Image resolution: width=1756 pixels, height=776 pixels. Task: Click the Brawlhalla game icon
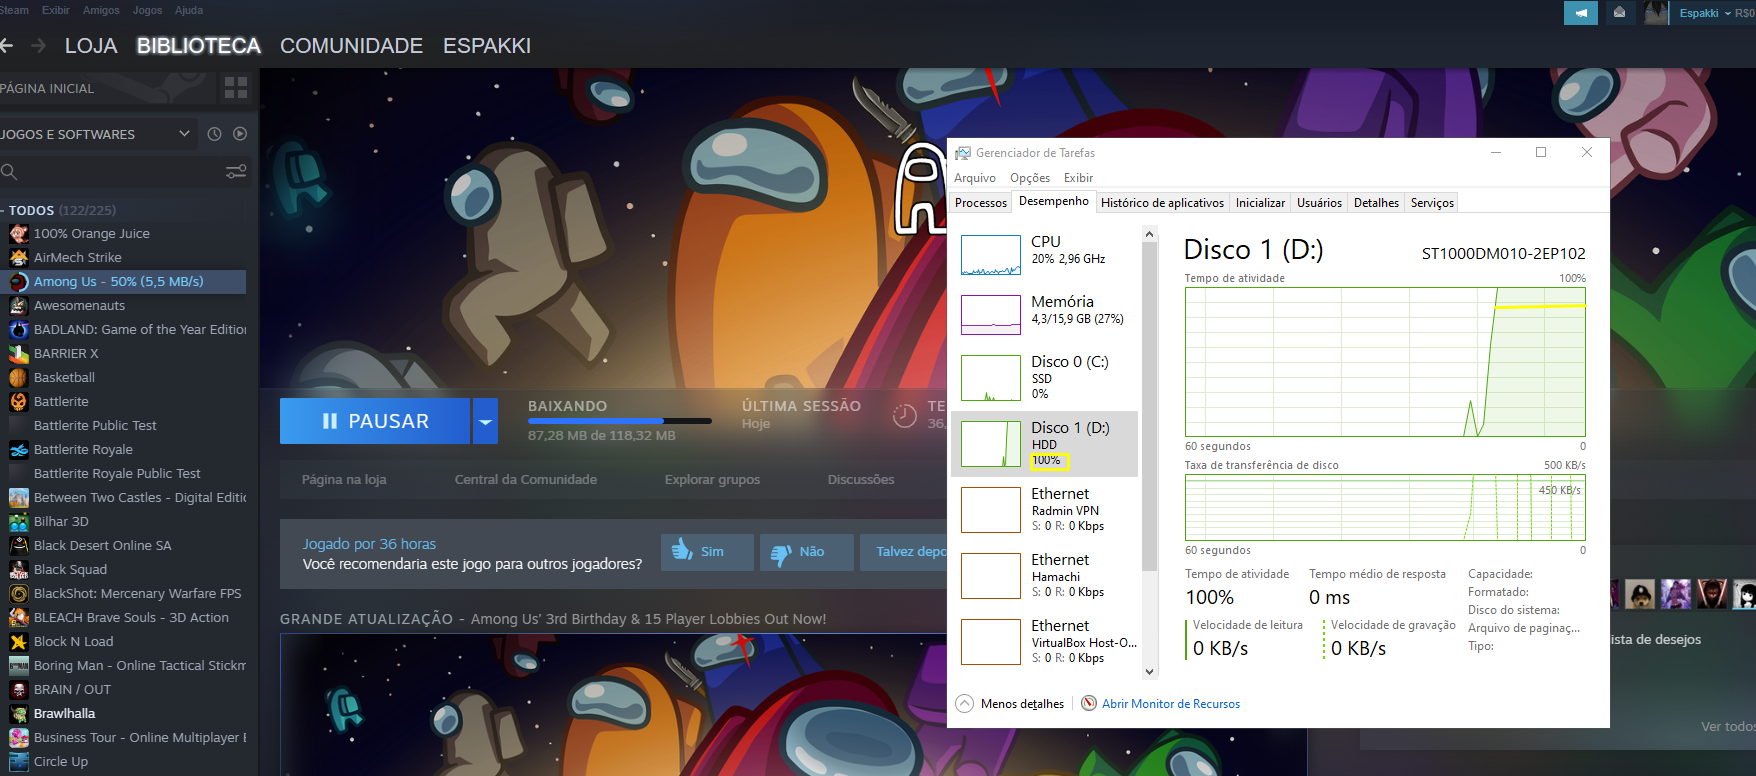point(19,714)
